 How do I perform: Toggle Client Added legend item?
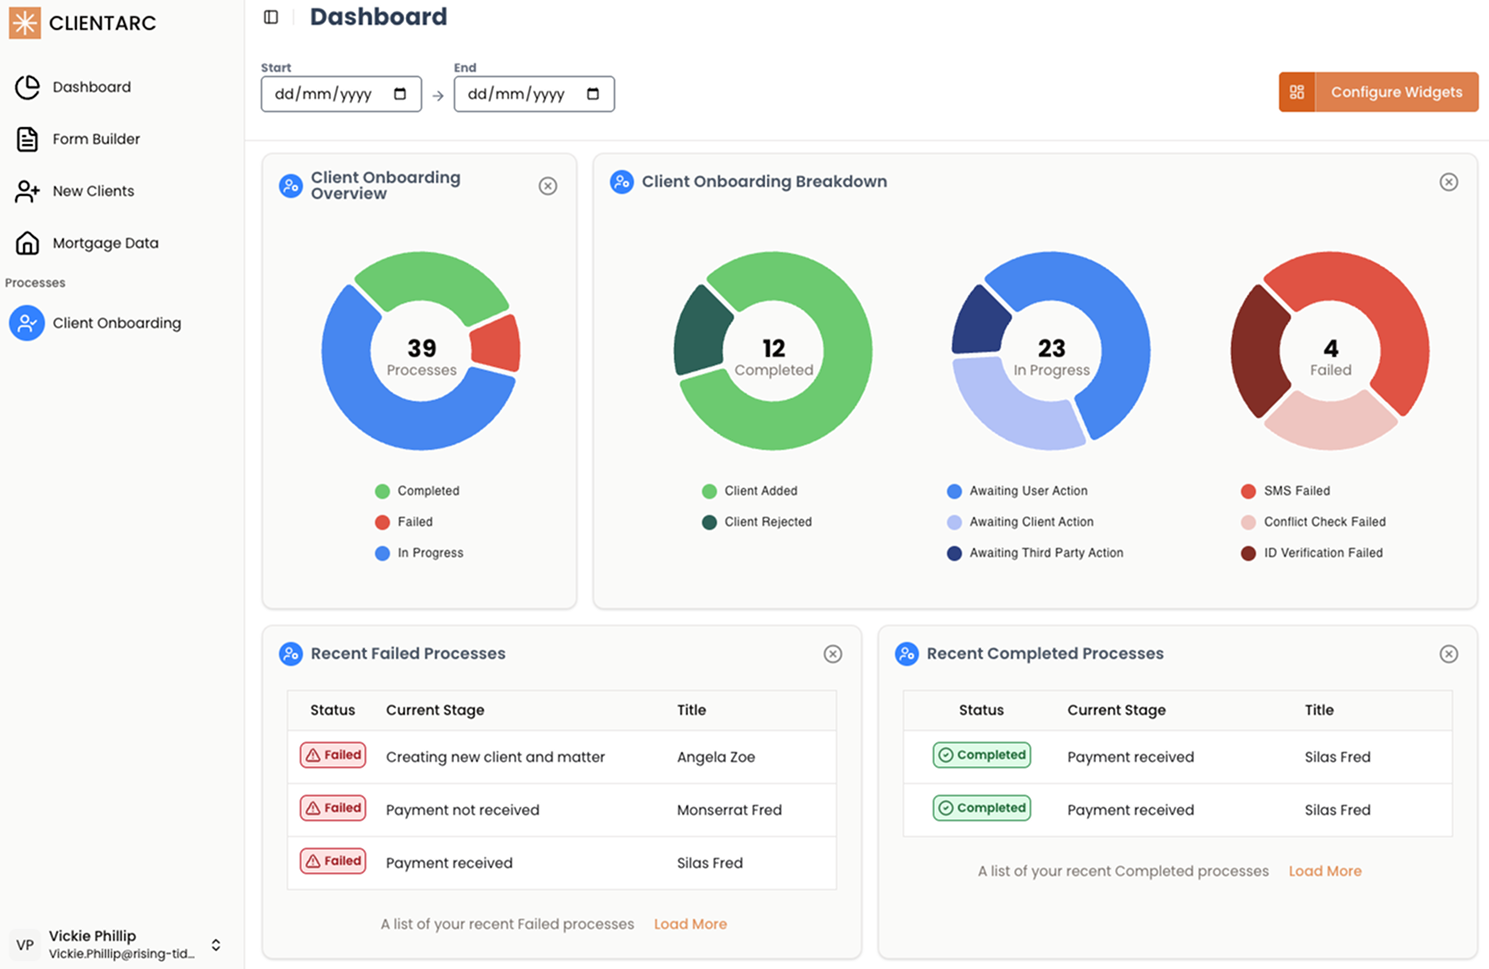click(749, 491)
